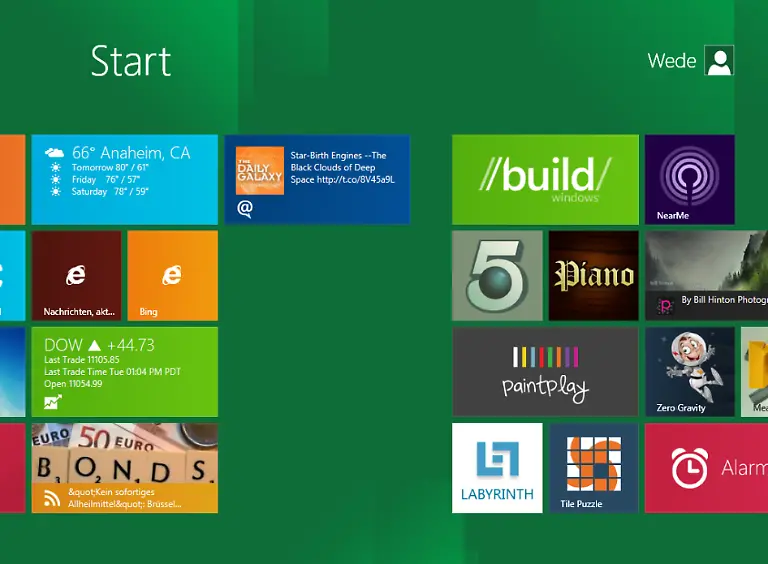The image size is (768, 564).
Task: Click the stock chart icon on DOW tile
Action: 53,402
